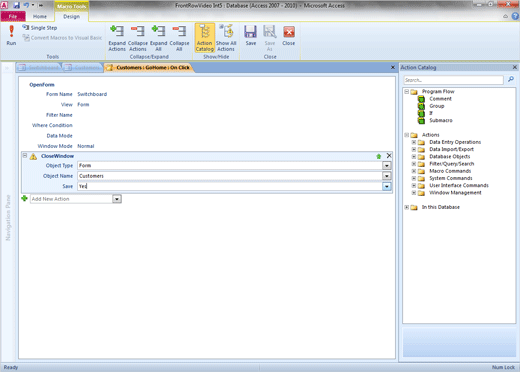Close the macro document with X

[393, 67]
